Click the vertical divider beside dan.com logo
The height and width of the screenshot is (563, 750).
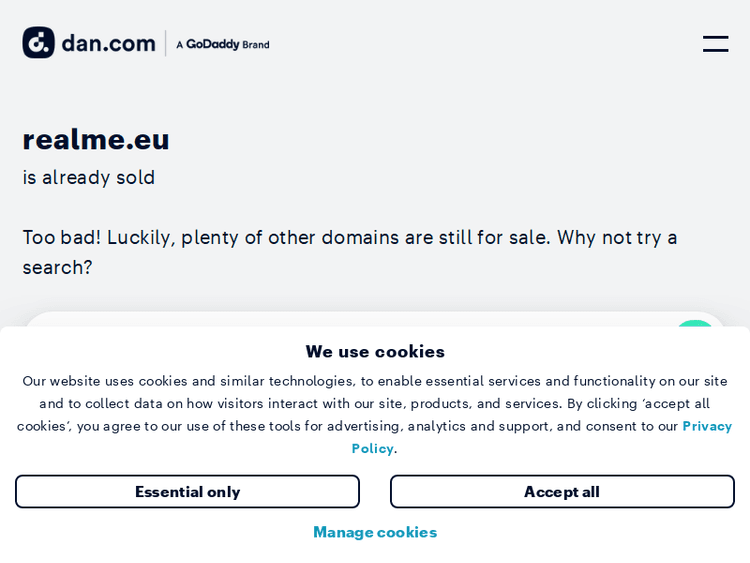(x=165, y=44)
